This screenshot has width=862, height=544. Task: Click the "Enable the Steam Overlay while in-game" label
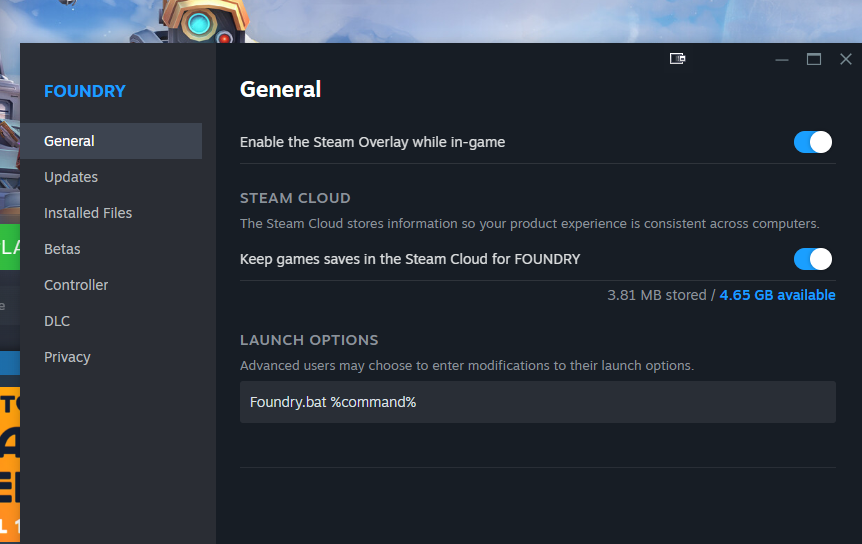click(x=372, y=142)
